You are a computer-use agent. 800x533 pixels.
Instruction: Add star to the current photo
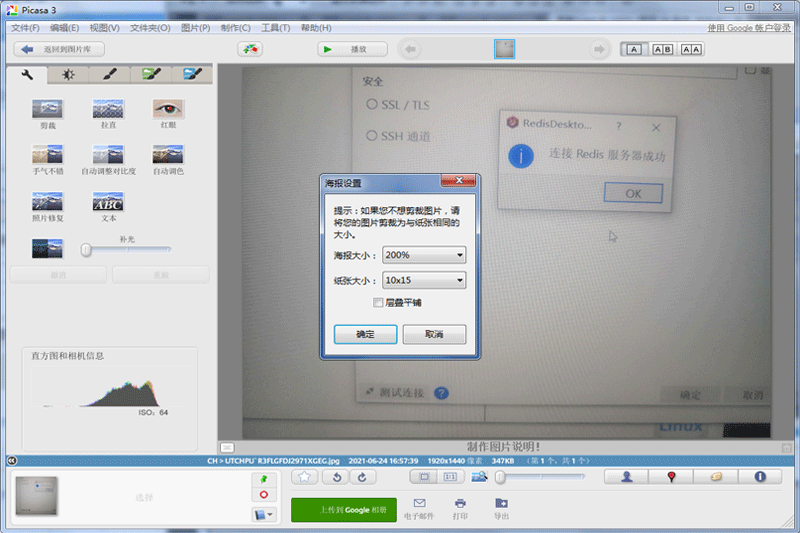pyautogui.click(x=305, y=477)
